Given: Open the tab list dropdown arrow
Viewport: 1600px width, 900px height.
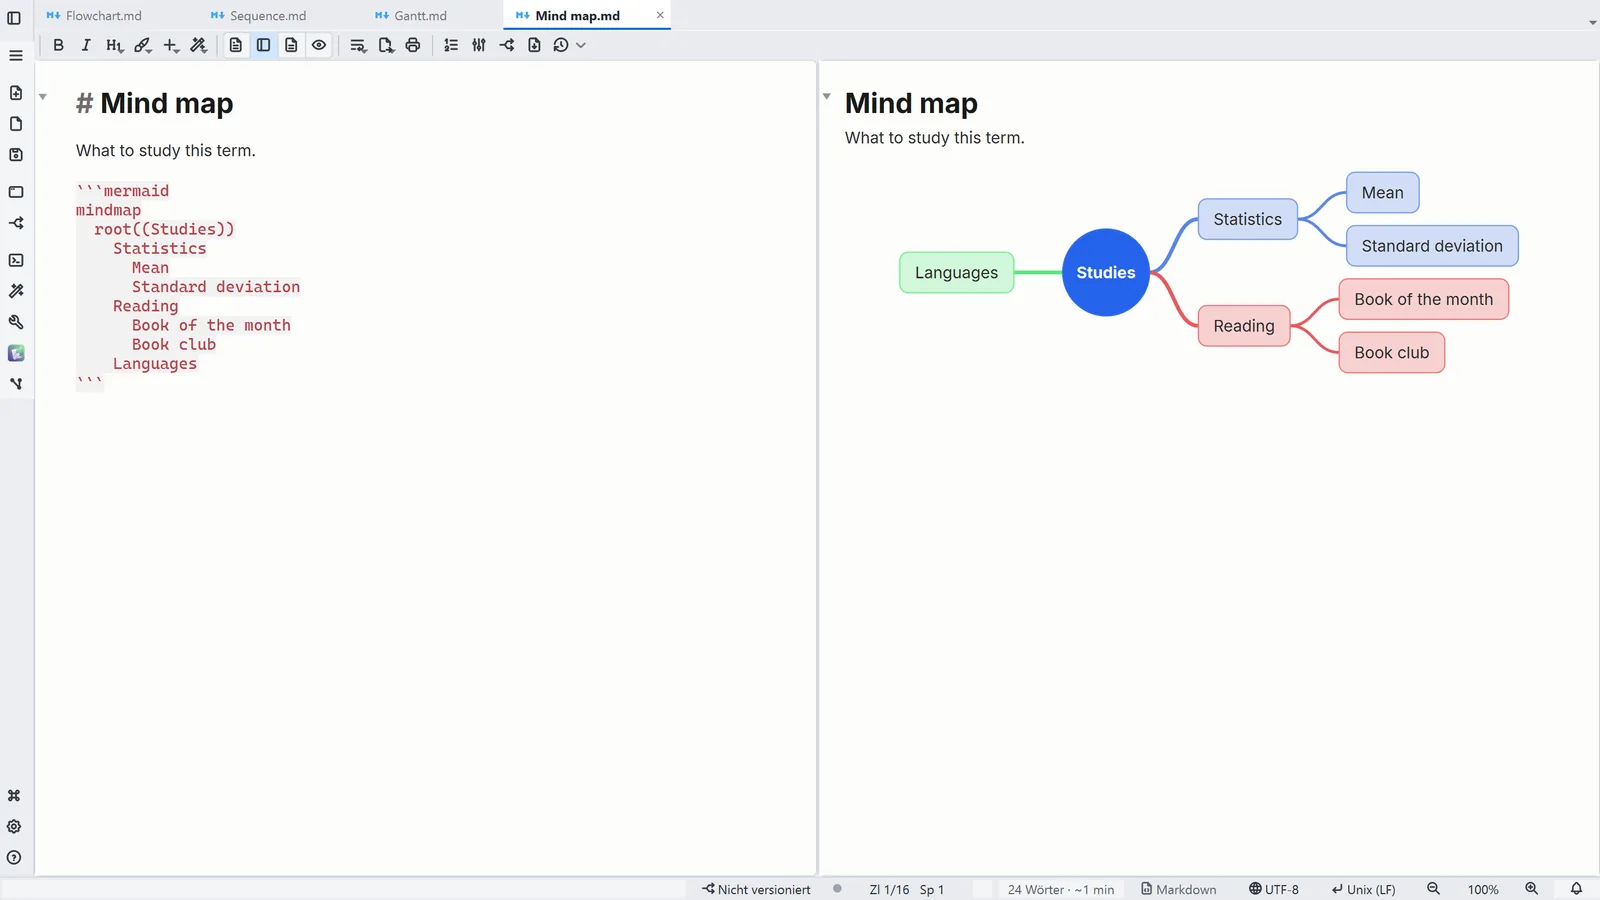Looking at the screenshot, I should click(x=1592, y=22).
